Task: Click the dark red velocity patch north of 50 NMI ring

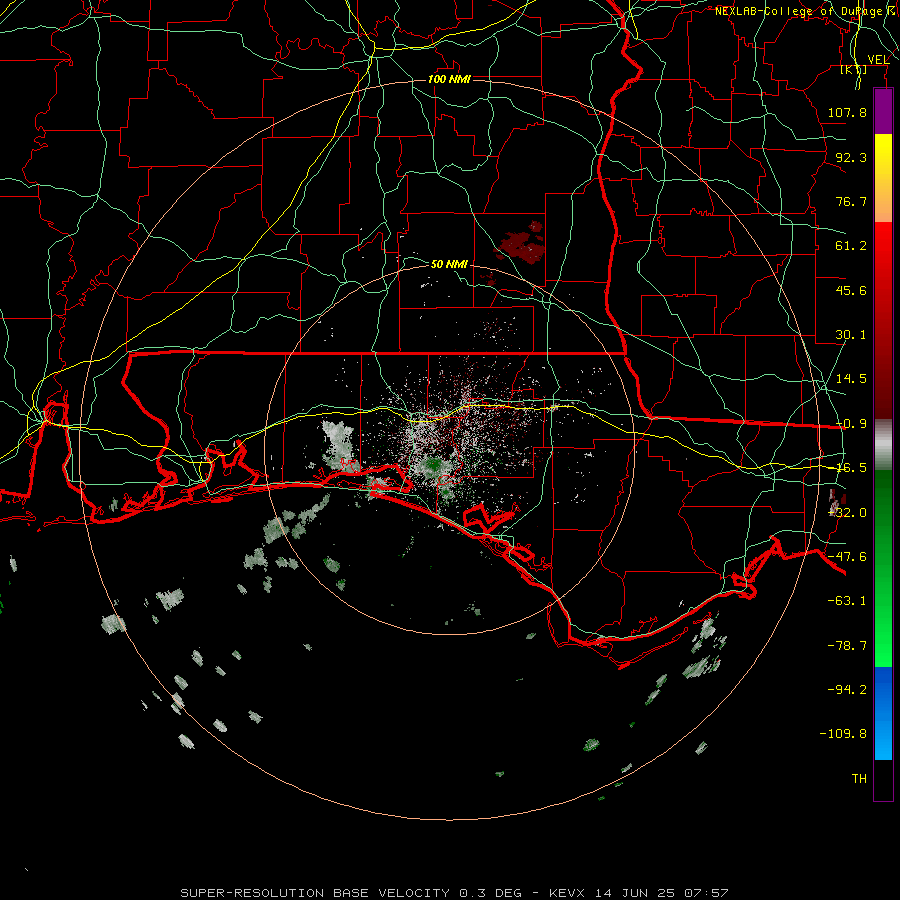Action: coord(522,244)
